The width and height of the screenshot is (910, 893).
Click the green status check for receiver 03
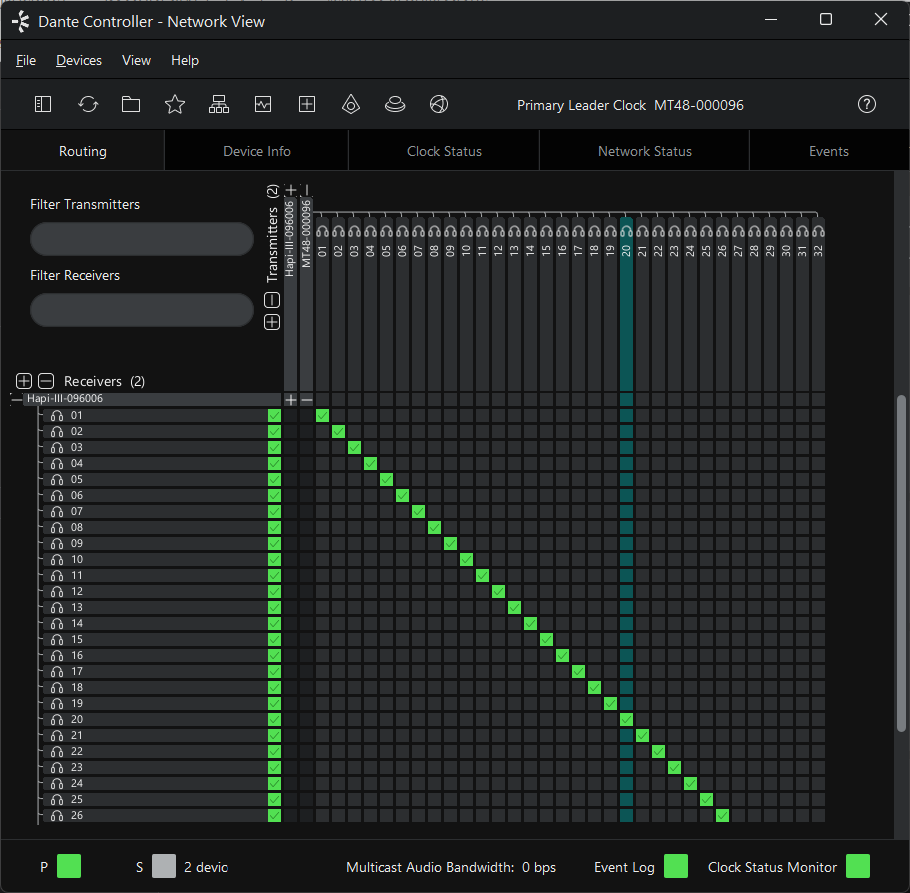coord(275,447)
